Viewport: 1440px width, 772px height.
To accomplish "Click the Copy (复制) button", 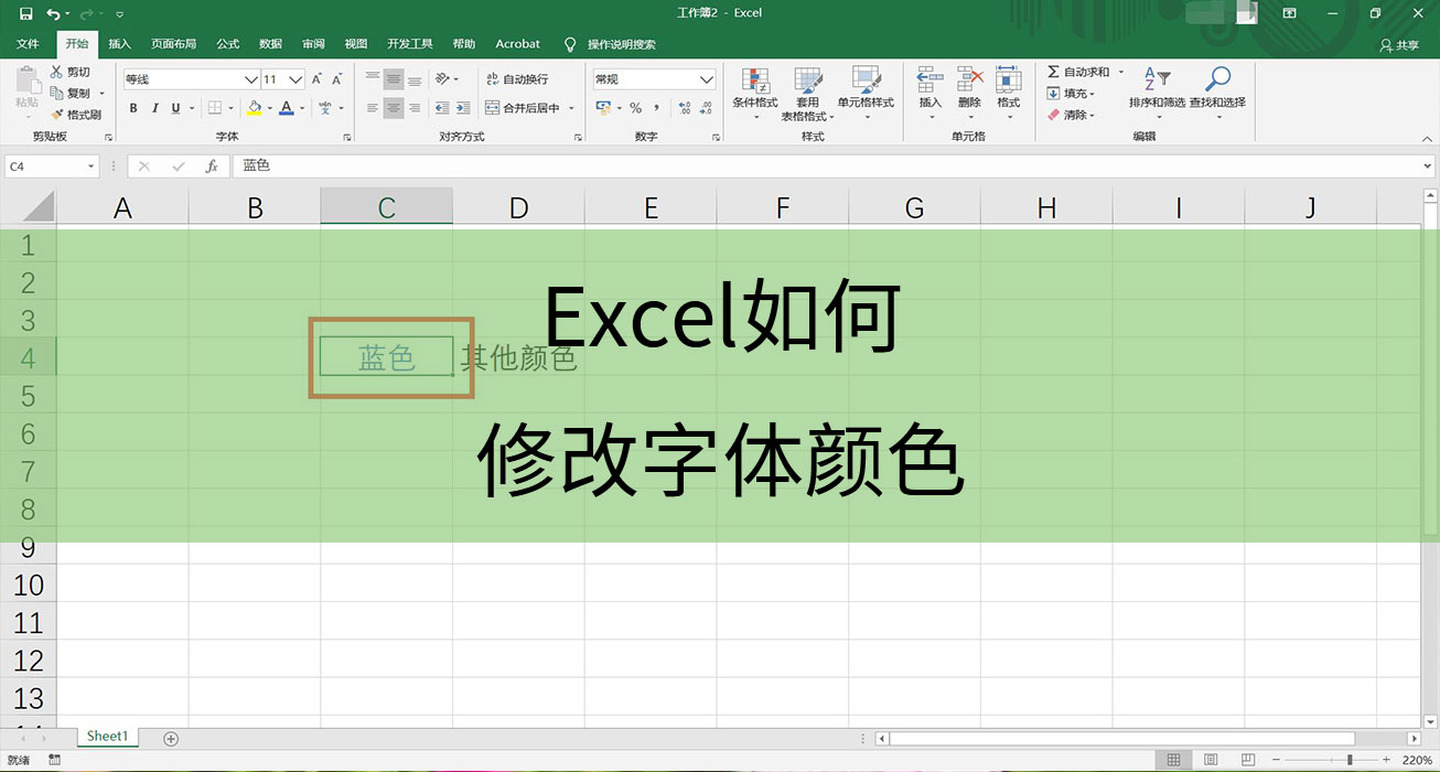I will 70,93.
